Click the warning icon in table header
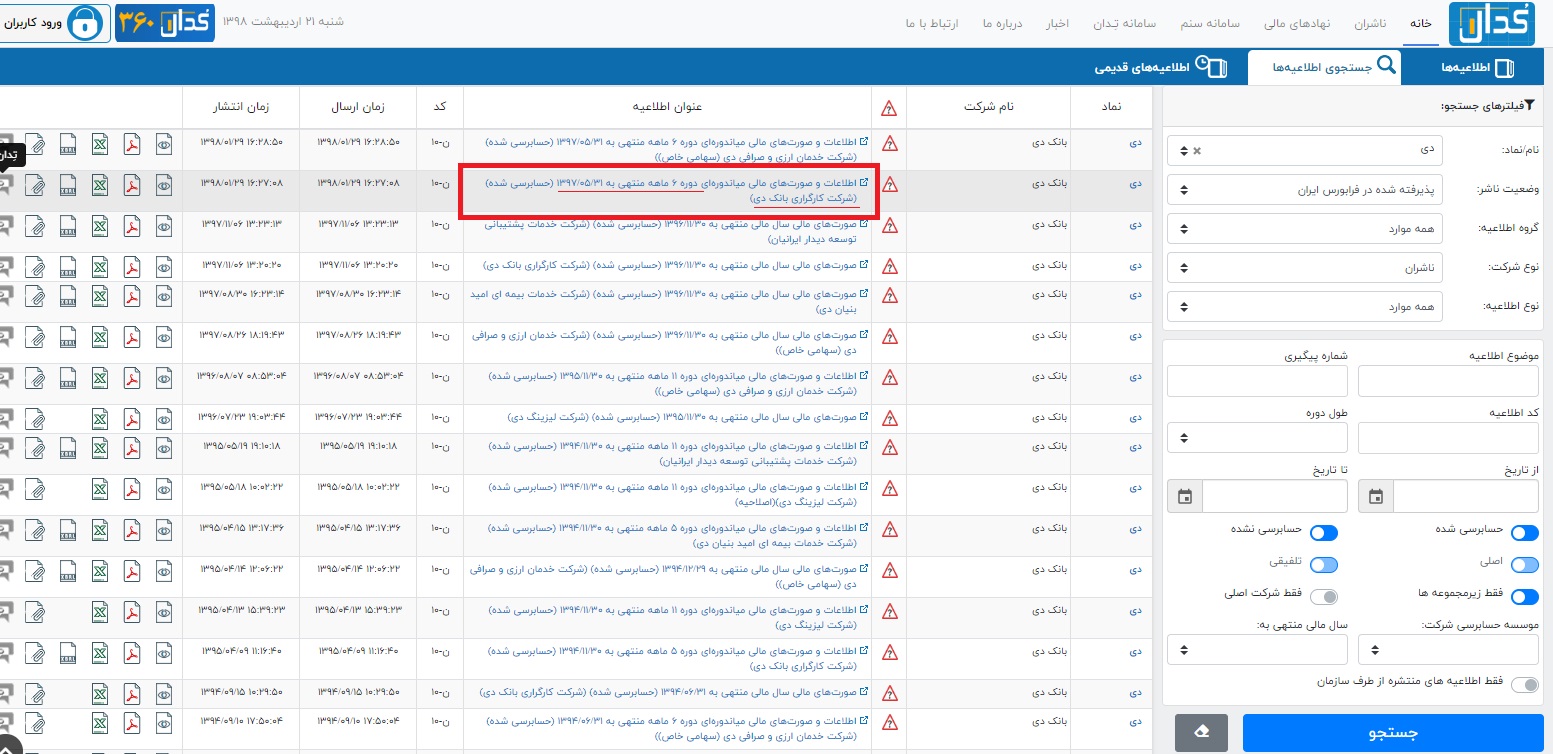The height and width of the screenshot is (754, 1553). [889, 108]
